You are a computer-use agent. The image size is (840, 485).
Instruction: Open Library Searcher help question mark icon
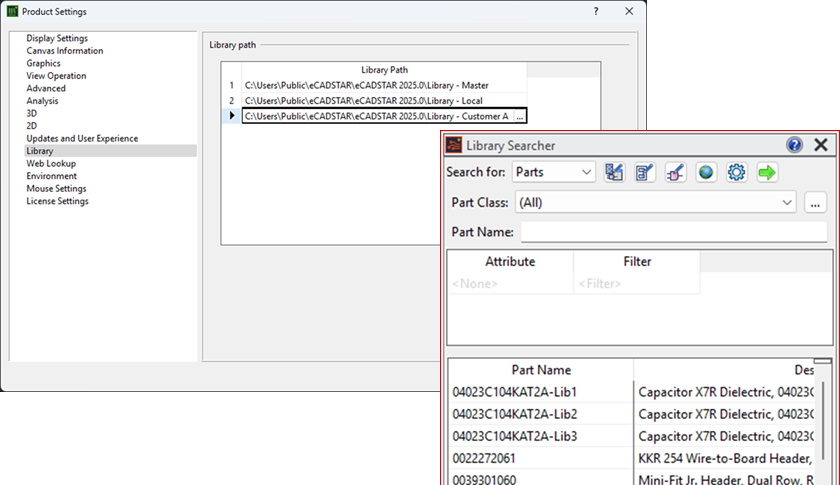tap(794, 145)
